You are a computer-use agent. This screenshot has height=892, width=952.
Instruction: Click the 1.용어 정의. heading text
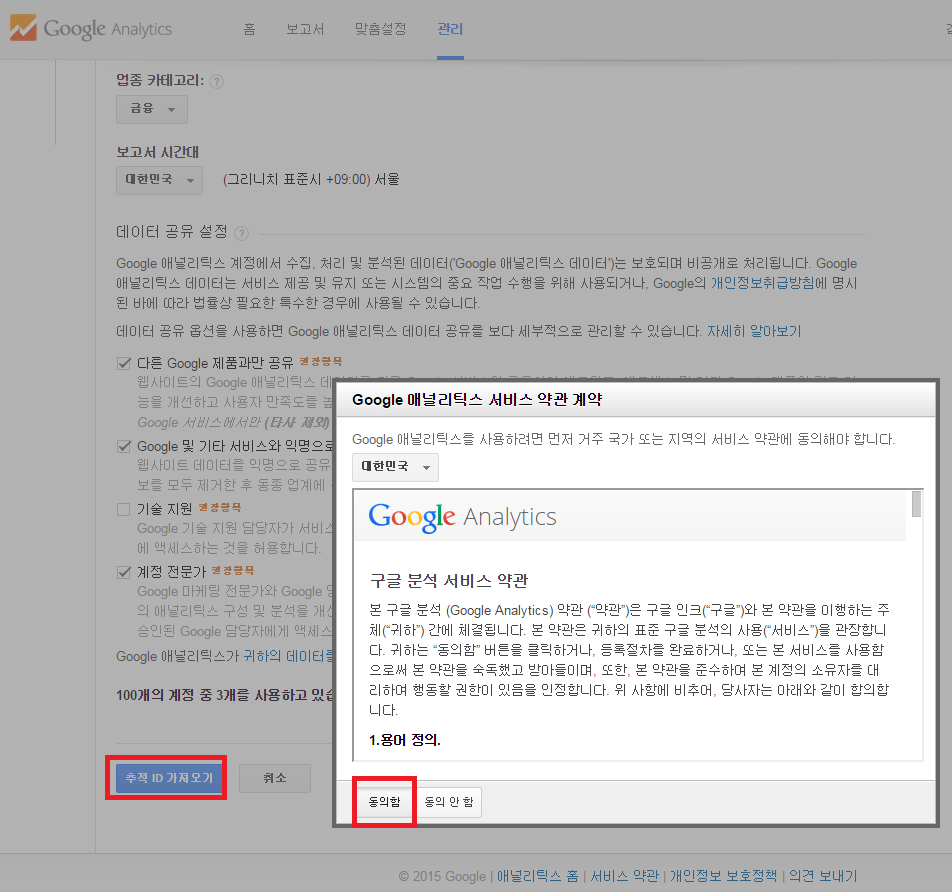405,740
